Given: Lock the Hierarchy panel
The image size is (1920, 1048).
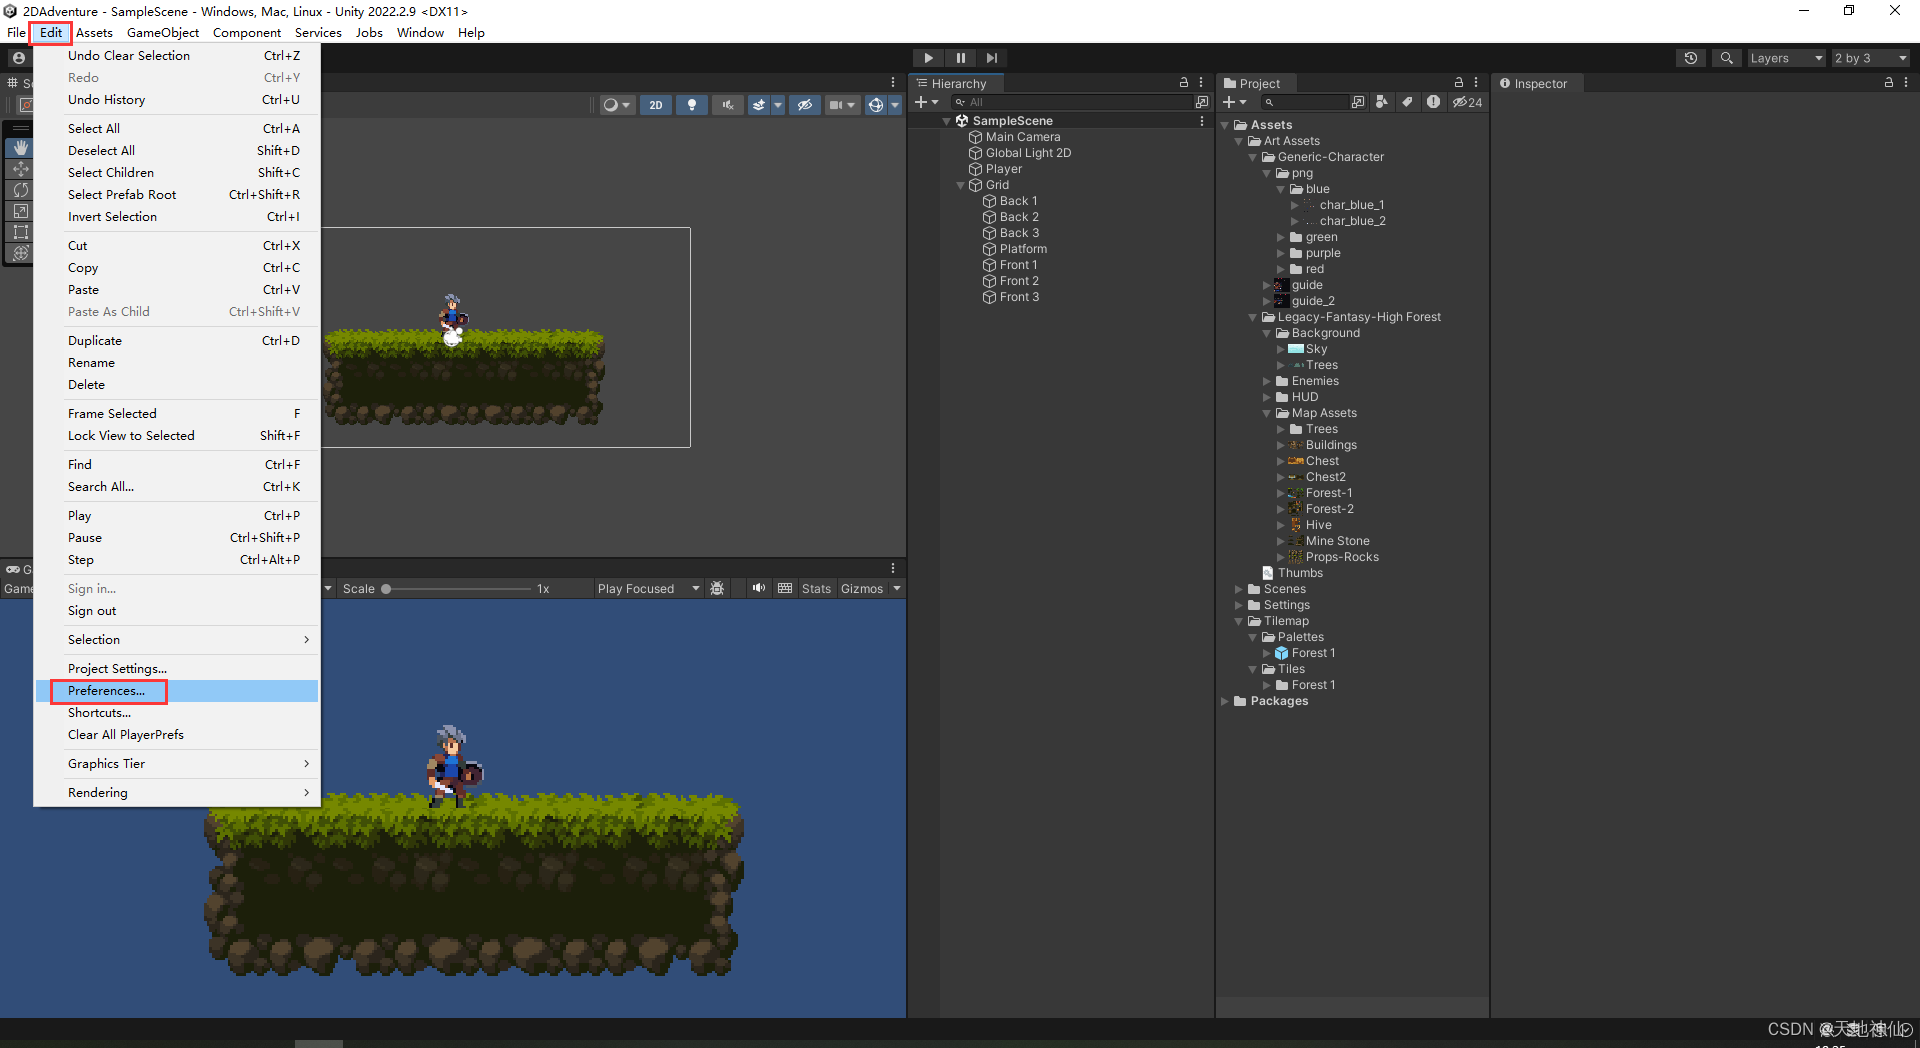Looking at the screenshot, I should point(1184,83).
